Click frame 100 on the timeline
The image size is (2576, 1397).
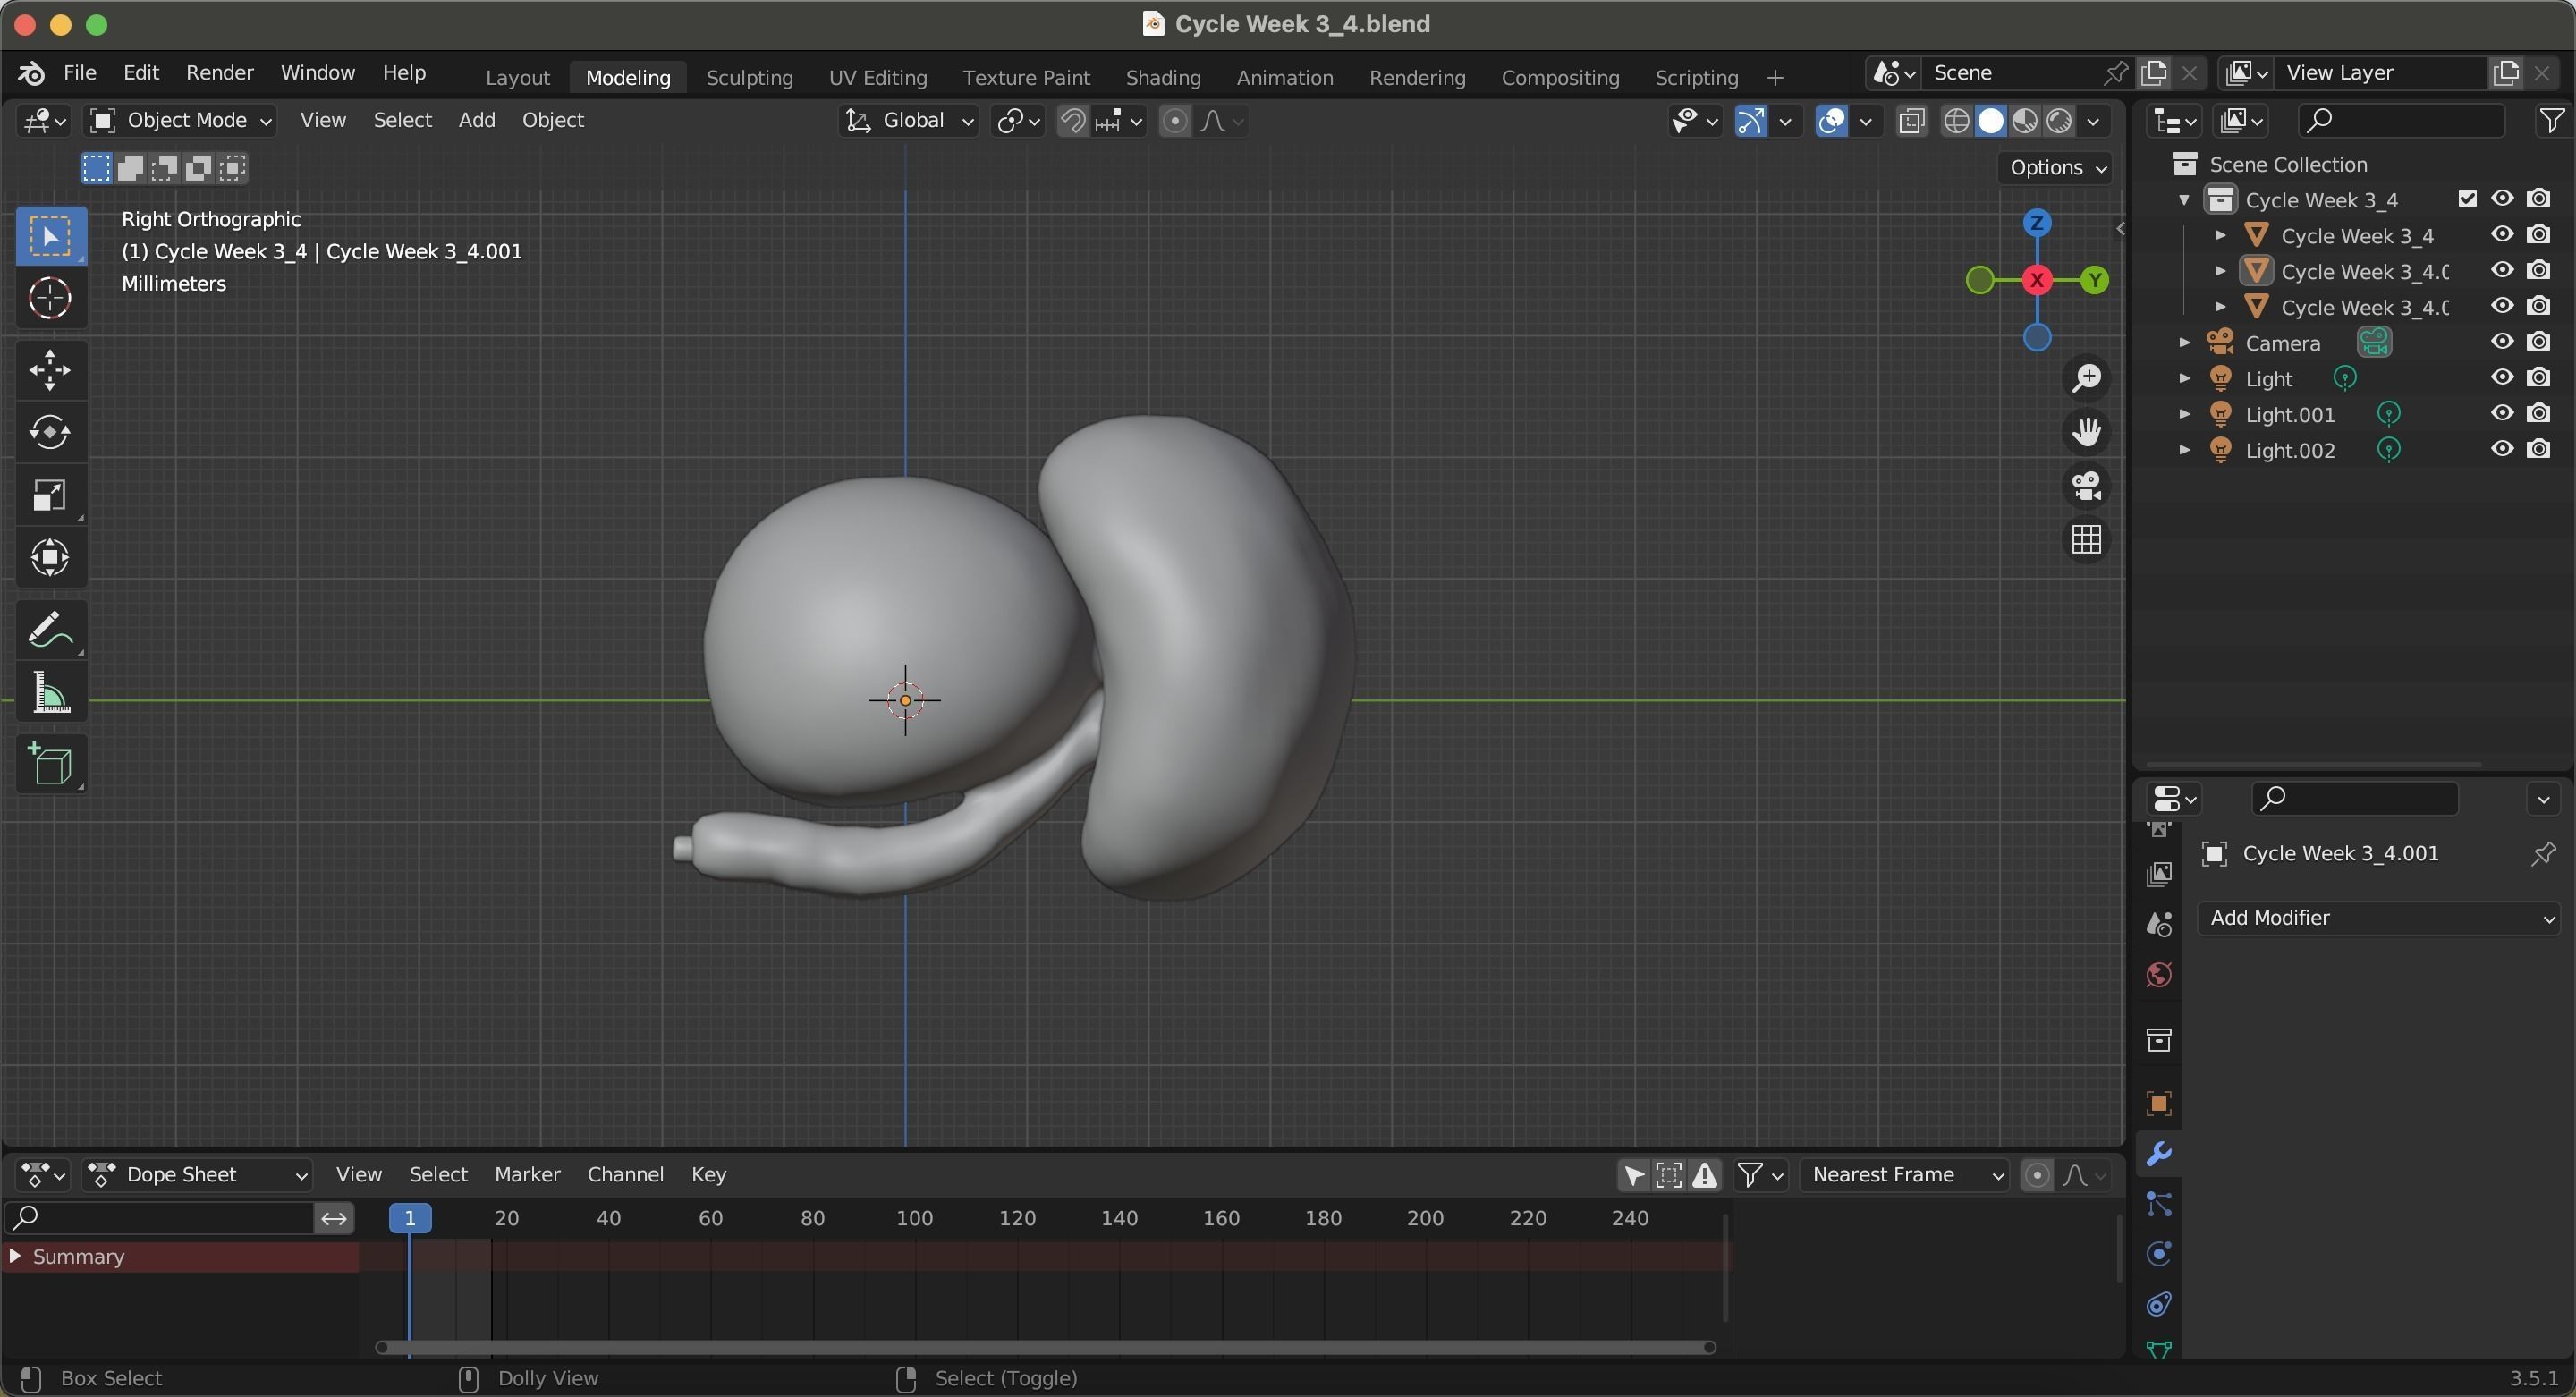(914, 1218)
